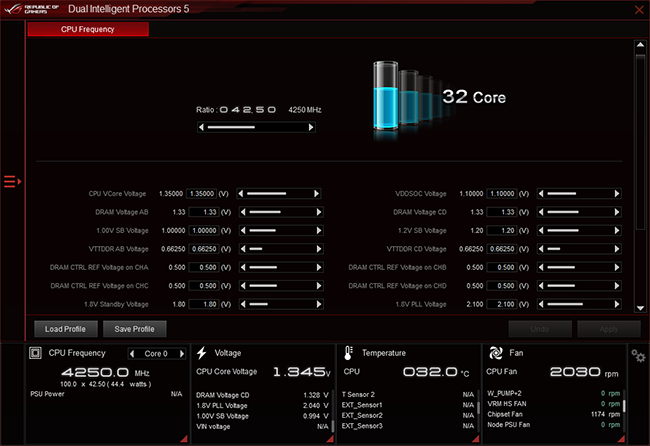Click the Save Profile button
Image resolution: width=650 pixels, height=446 pixels.
pyautogui.click(x=134, y=329)
